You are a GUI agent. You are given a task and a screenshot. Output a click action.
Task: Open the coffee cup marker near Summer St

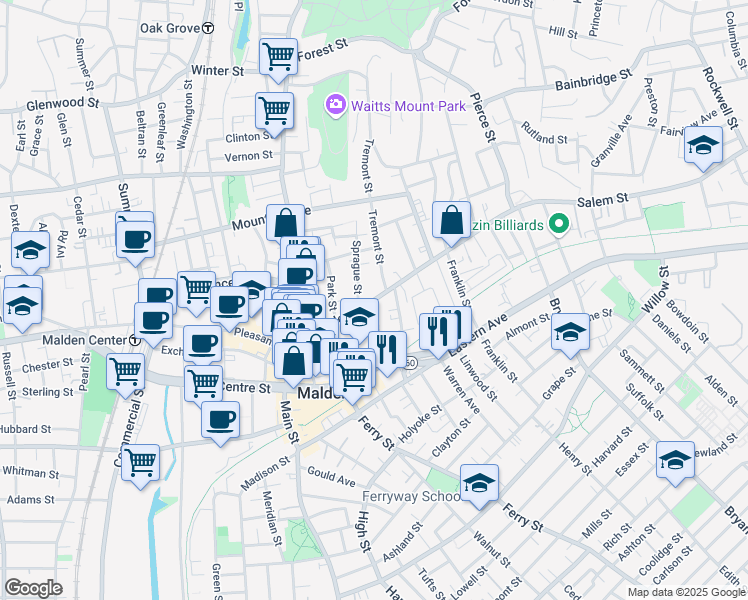[x=135, y=240]
